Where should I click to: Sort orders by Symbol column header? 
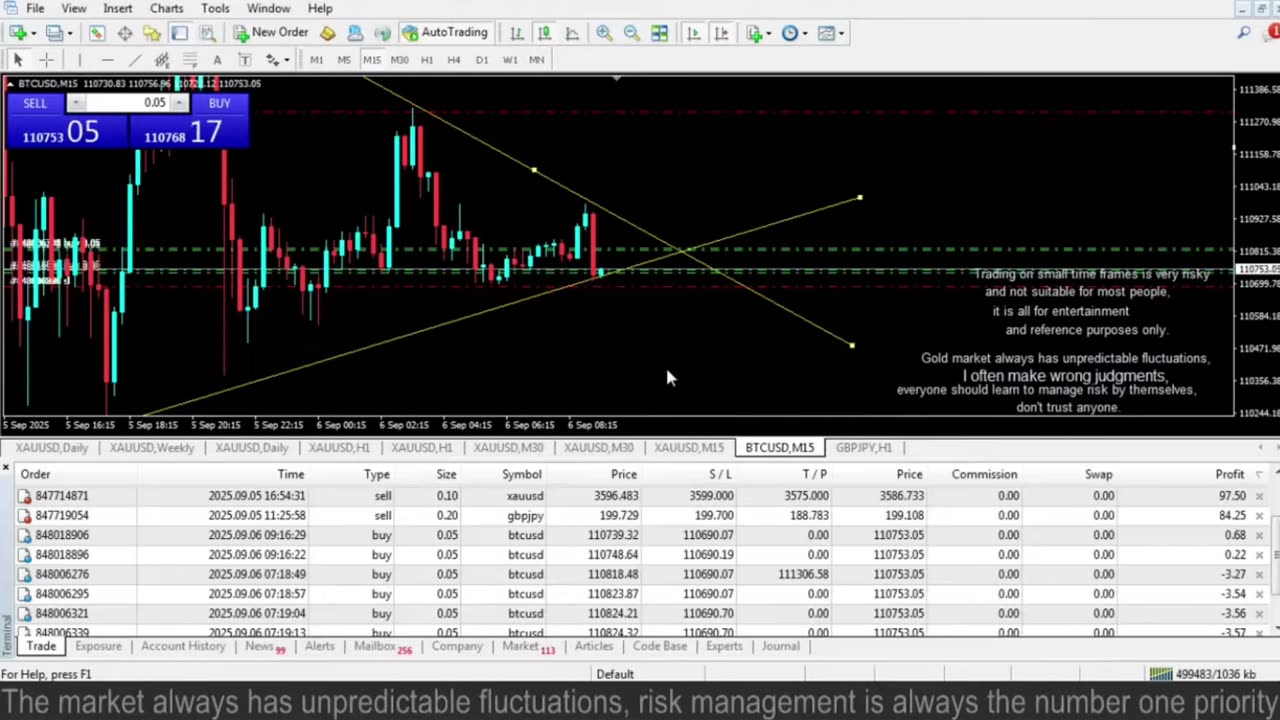(x=521, y=474)
